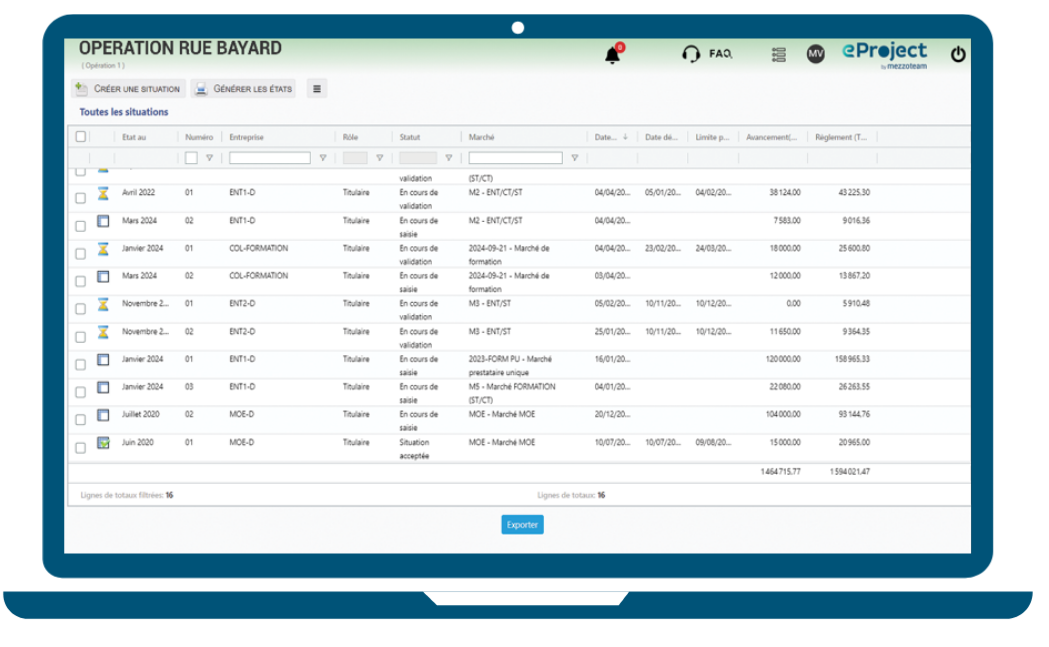The image size is (1049, 647).
Task: Click the 'M5 - Marché FORMATION' cell
Action: (x=512, y=393)
